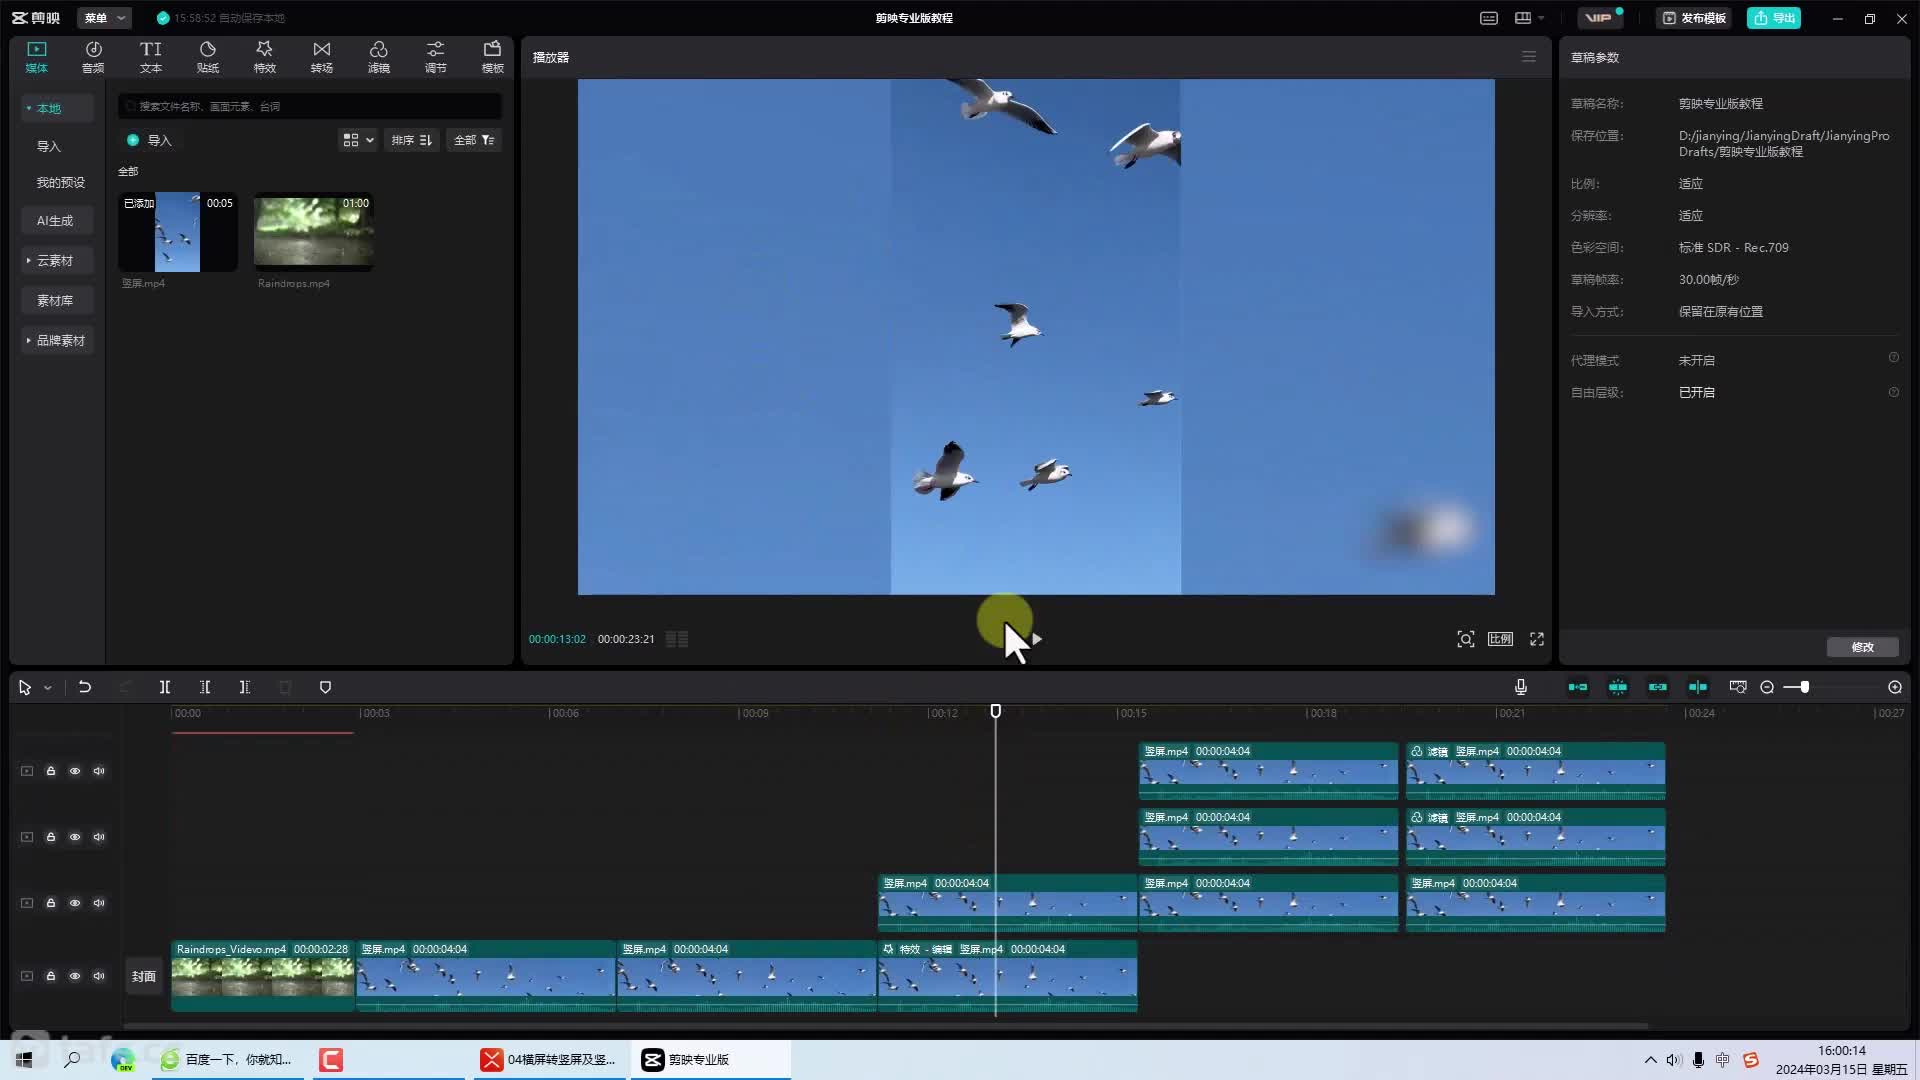Click the 导出 export button
This screenshot has height=1080, width=1920.
coord(1774,18)
